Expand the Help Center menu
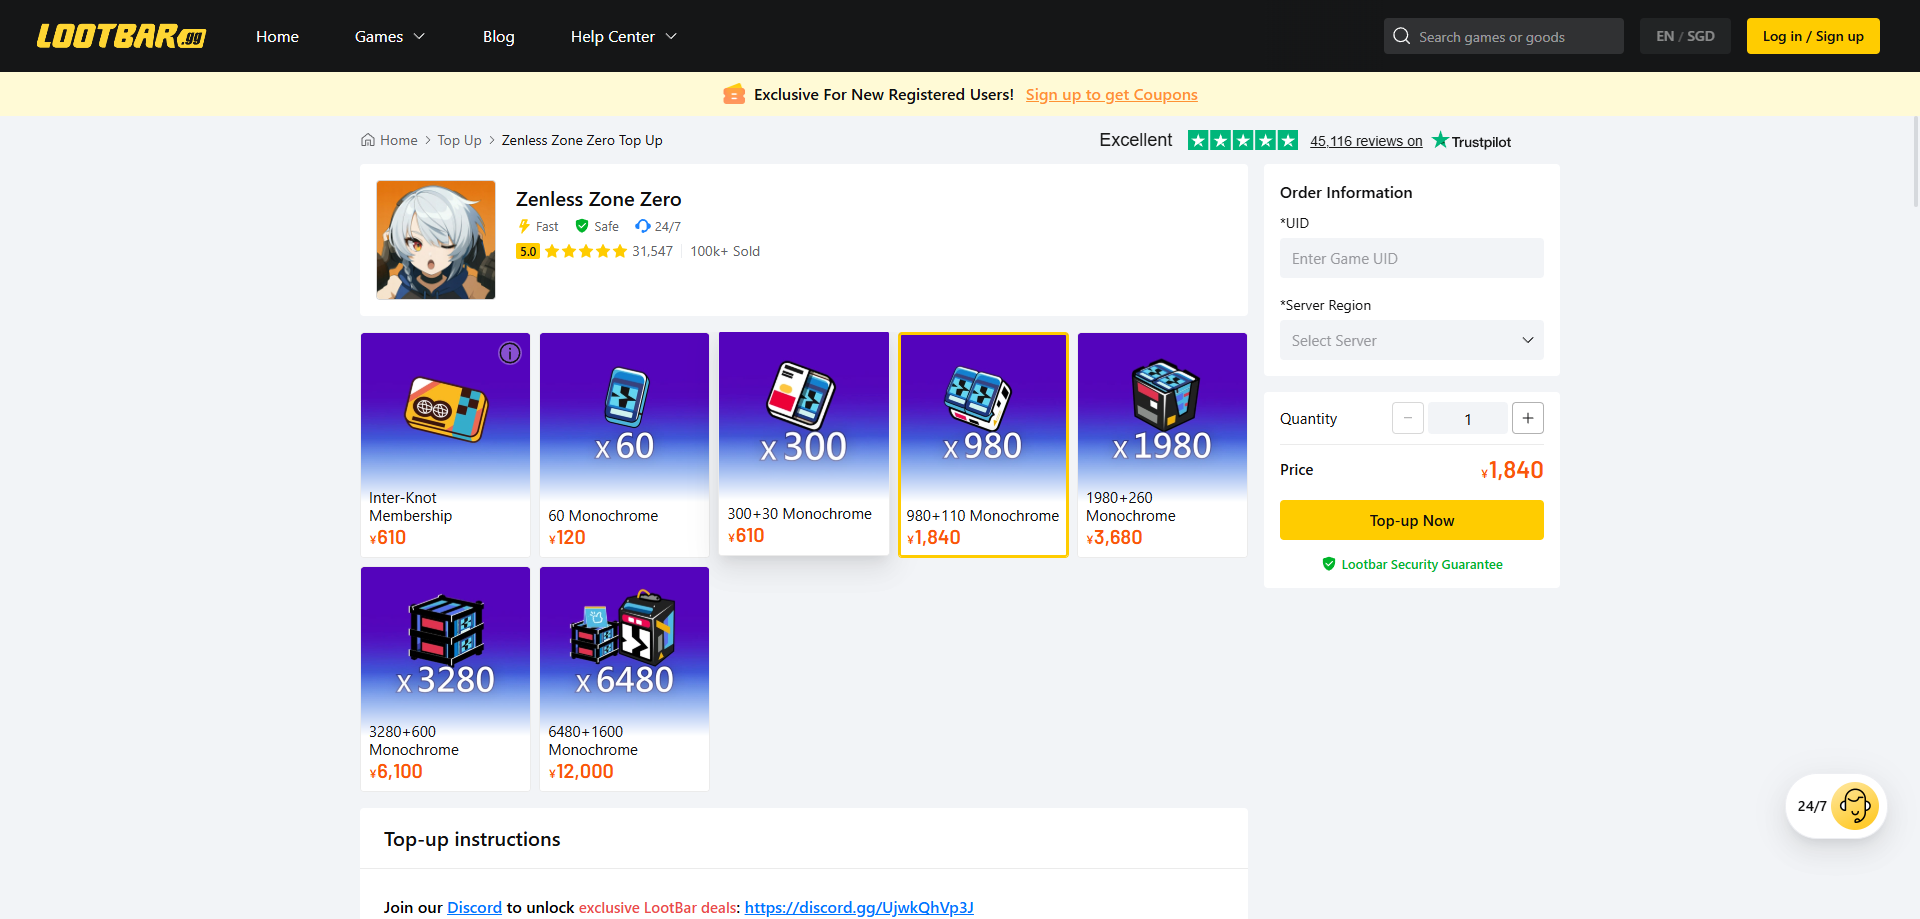Screen dimensions: 1920x919 coord(624,36)
